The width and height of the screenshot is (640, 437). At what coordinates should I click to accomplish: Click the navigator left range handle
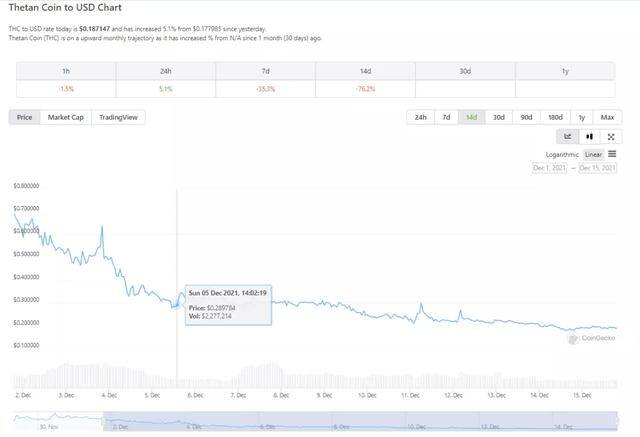(x=104, y=421)
